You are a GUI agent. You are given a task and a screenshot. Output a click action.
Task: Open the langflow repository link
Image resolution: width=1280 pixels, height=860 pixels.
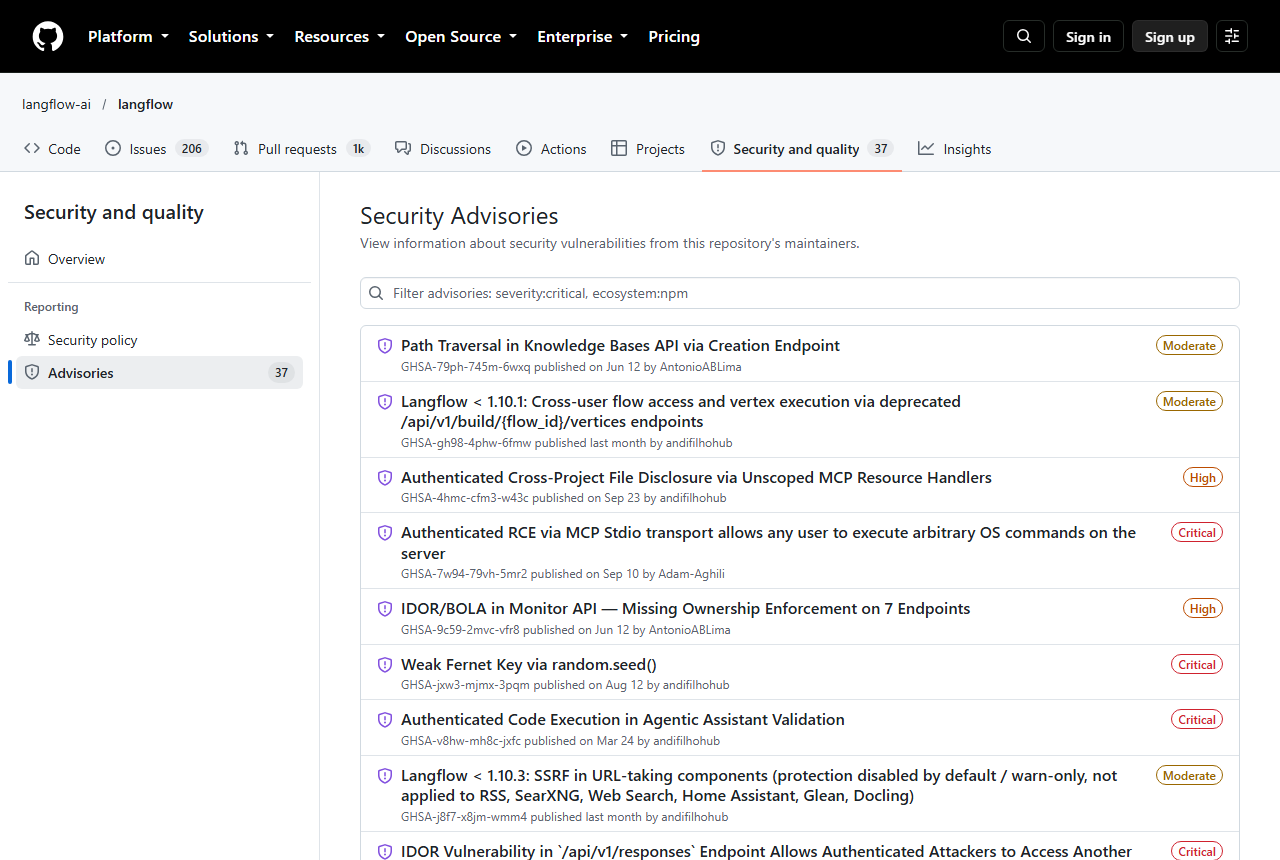[145, 104]
